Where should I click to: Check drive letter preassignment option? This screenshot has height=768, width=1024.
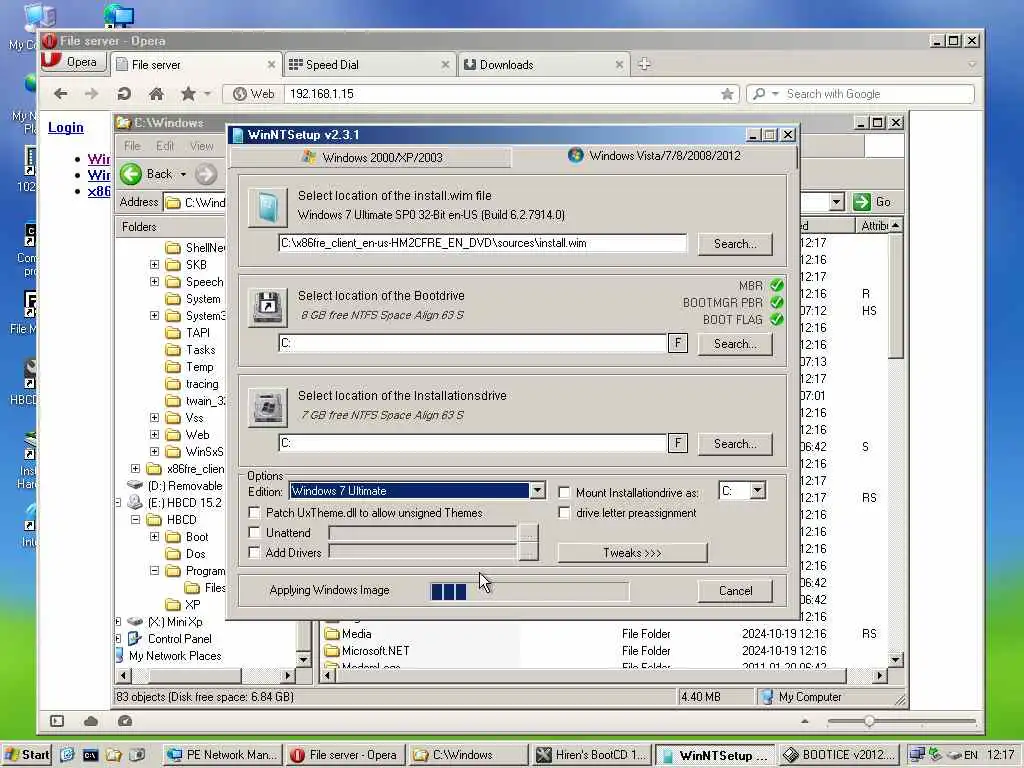564,513
